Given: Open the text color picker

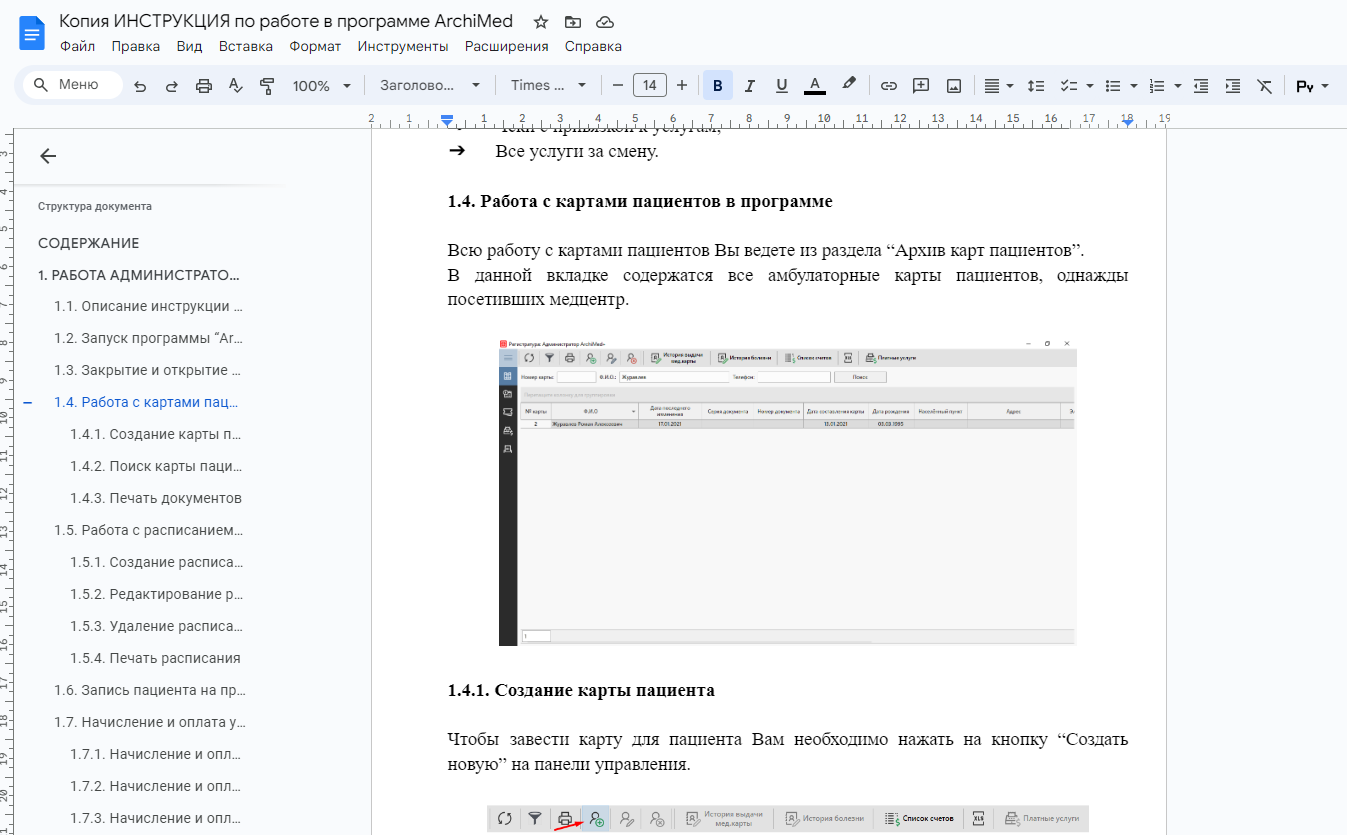Looking at the screenshot, I should click(815, 86).
